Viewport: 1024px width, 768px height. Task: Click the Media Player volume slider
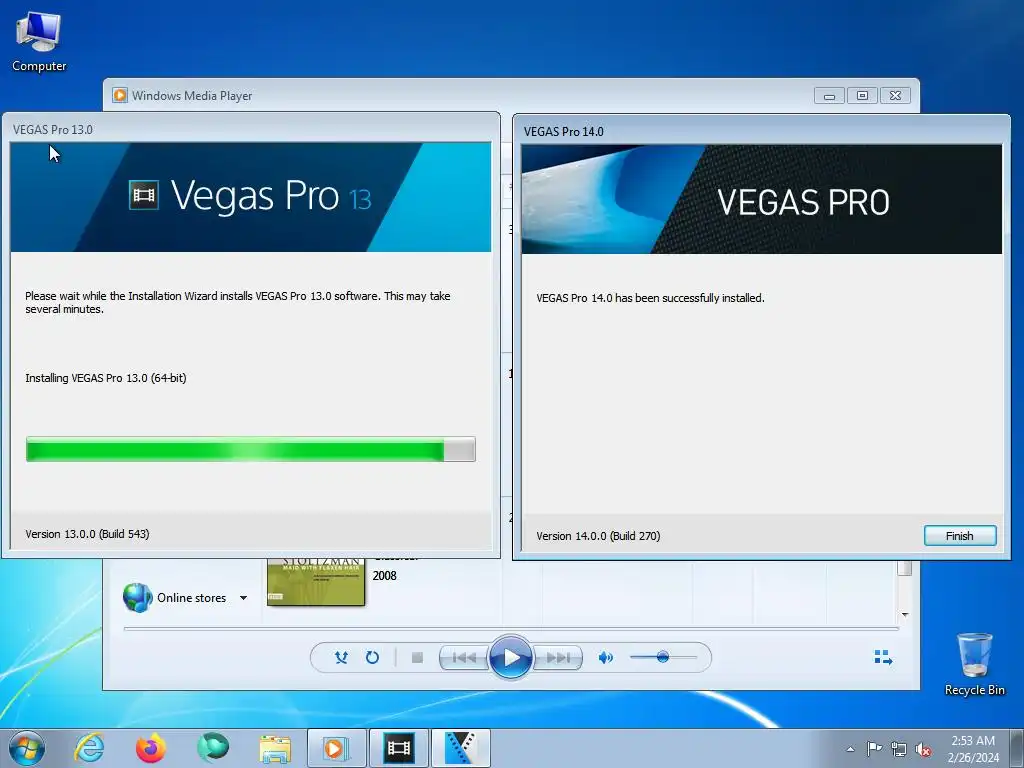click(663, 657)
